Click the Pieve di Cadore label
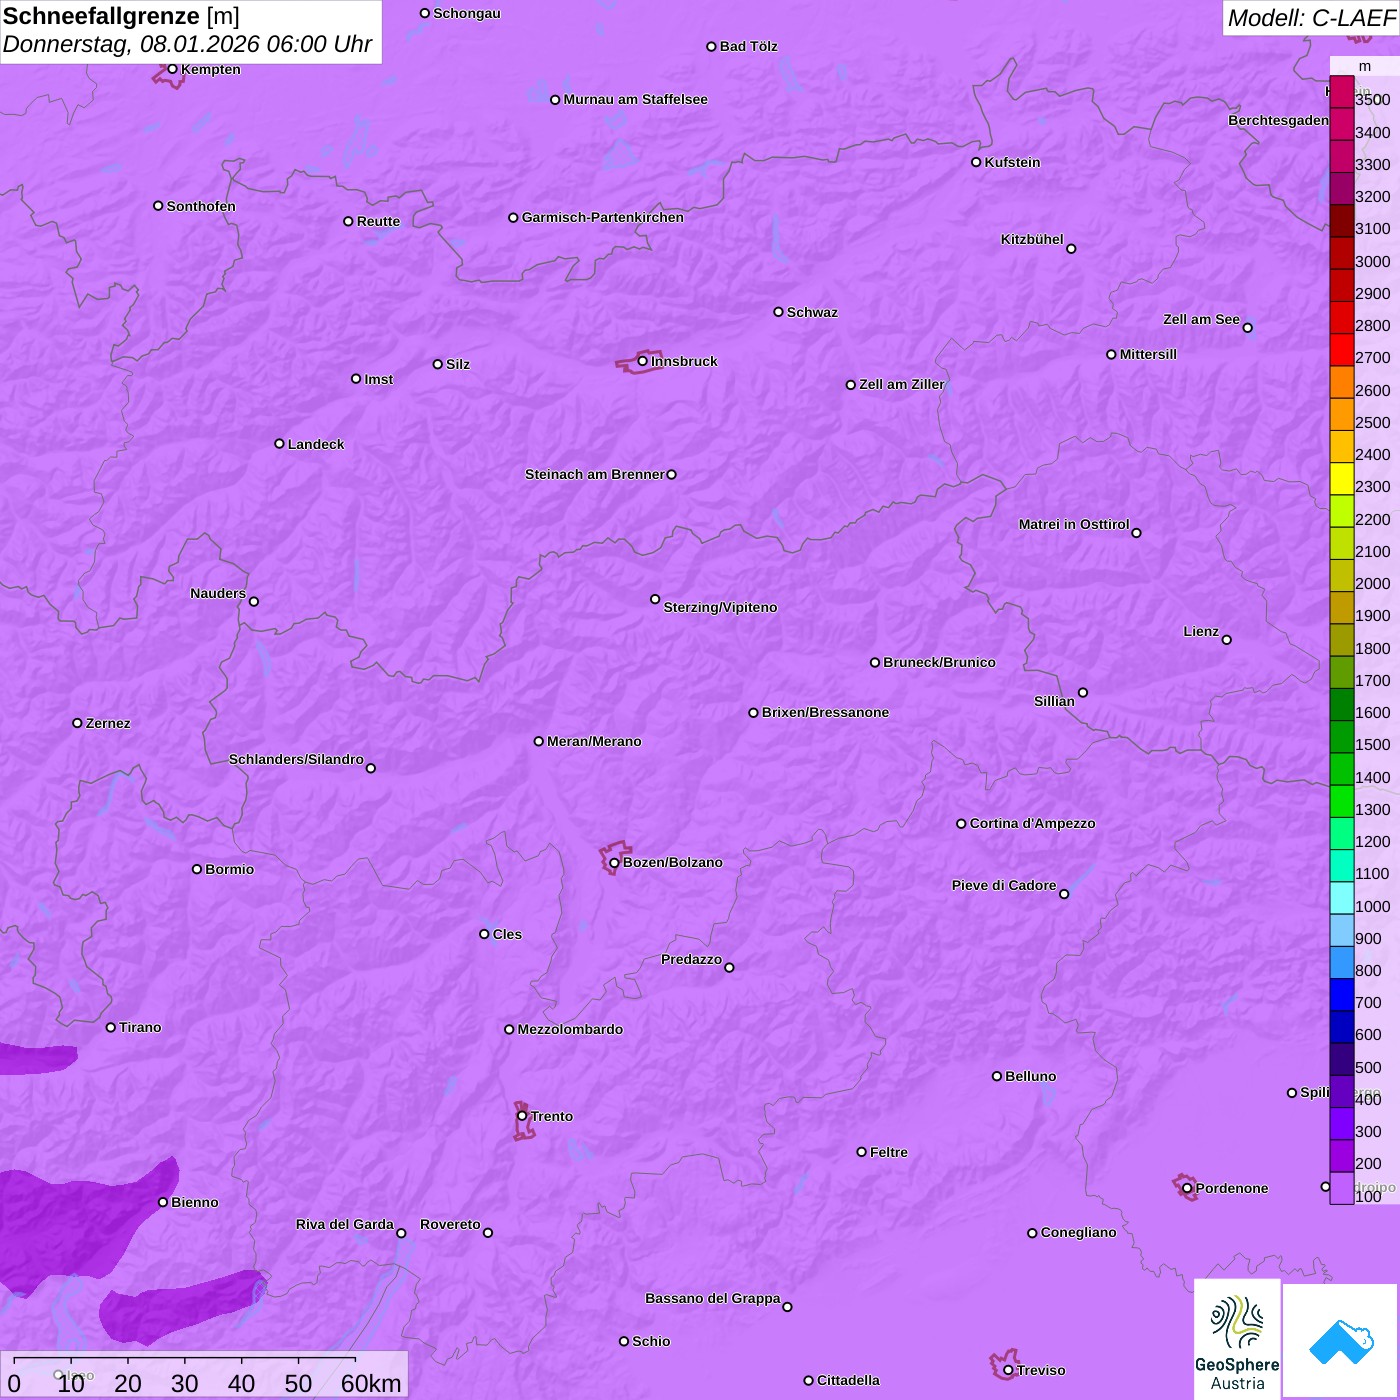Image resolution: width=1400 pixels, height=1400 pixels. 1004,886
